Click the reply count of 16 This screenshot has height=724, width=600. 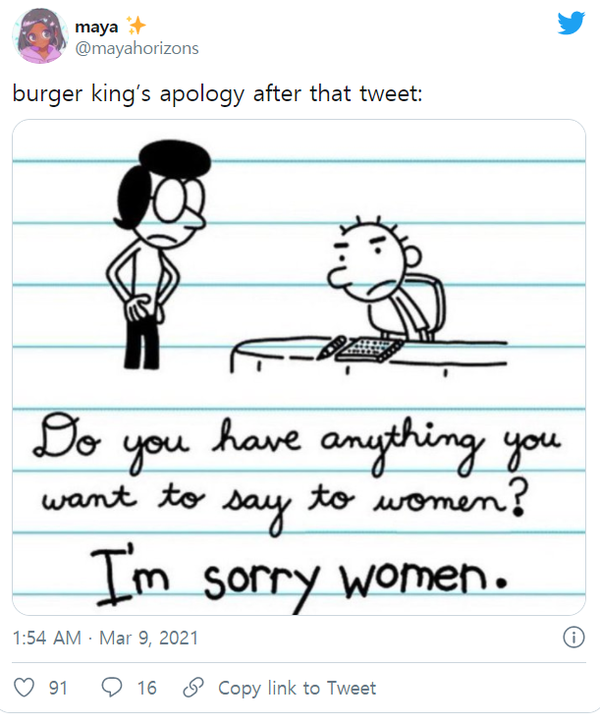tap(146, 688)
